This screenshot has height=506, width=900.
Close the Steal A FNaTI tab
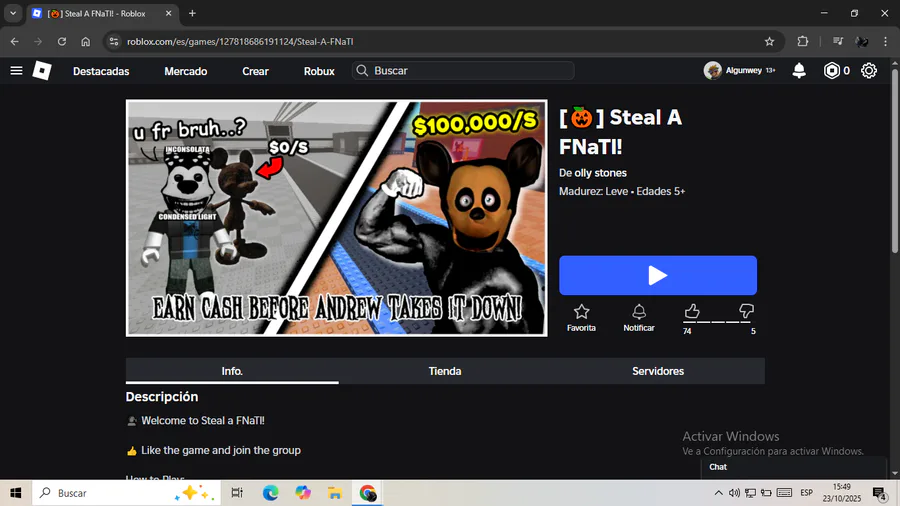[168, 13]
